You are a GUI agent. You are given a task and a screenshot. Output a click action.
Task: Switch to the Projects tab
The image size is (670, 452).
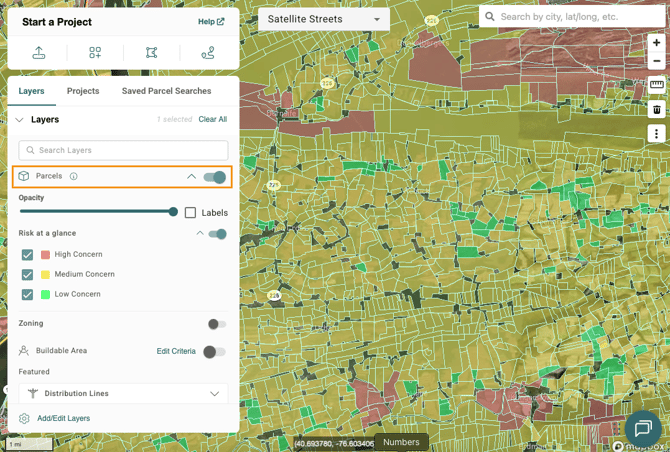coord(83,91)
